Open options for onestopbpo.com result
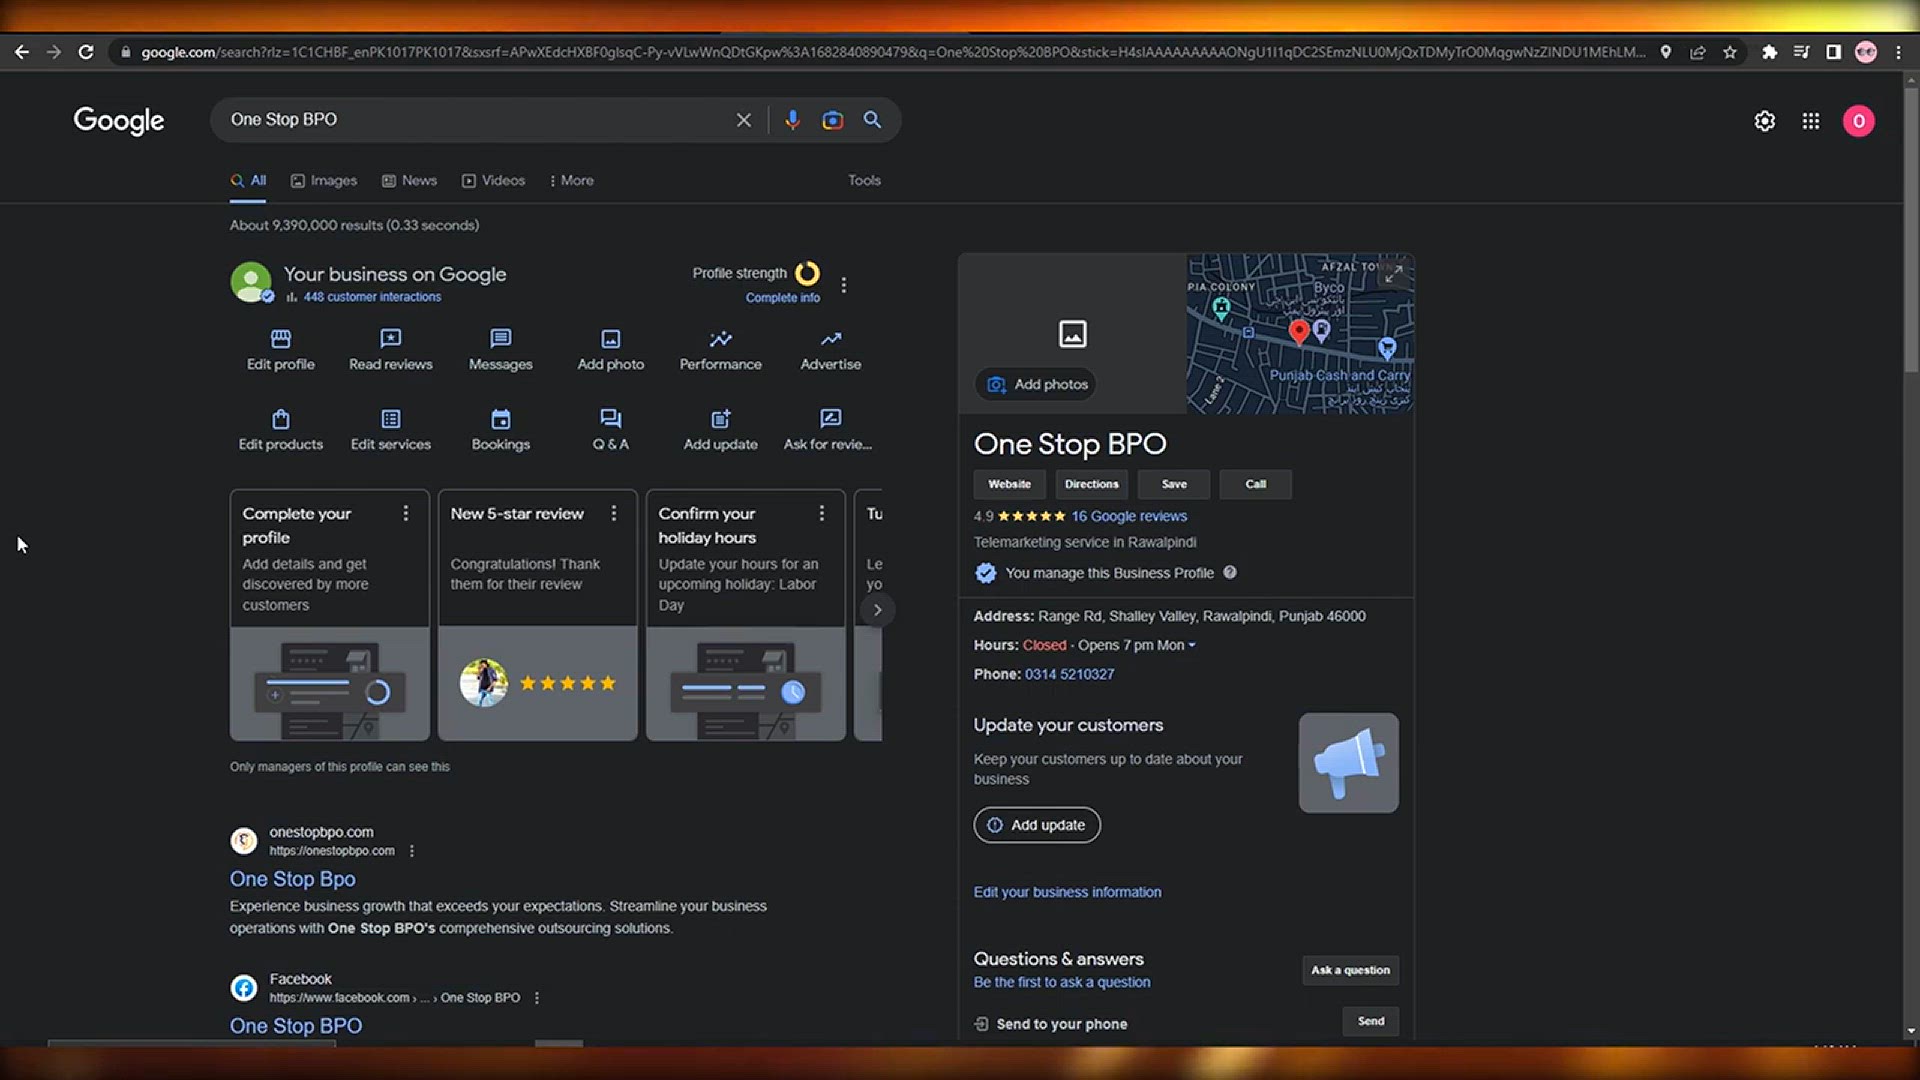The width and height of the screenshot is (1920, 1080). pyautogui.click(x=412, y=851)
